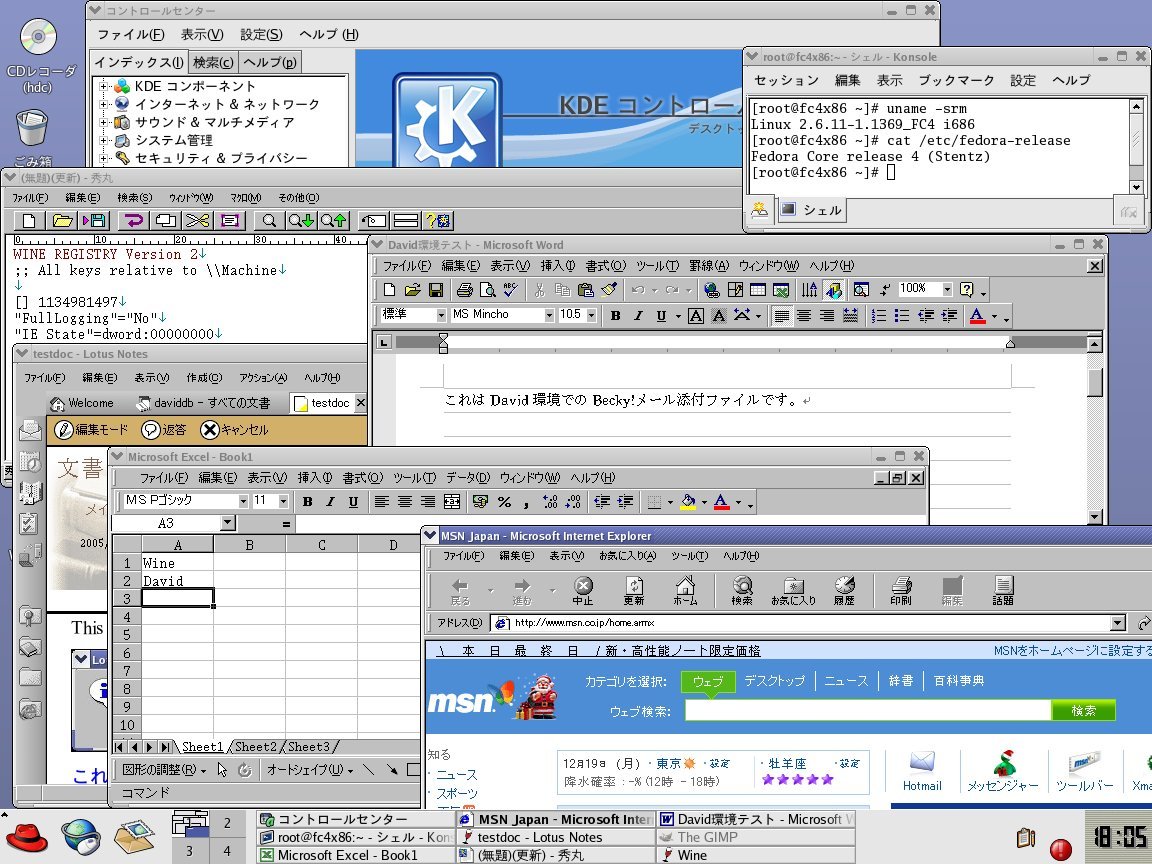
Task: Click Open folder icon in Word toolbar
Action: pyautogui.click(x=413, y=289)
